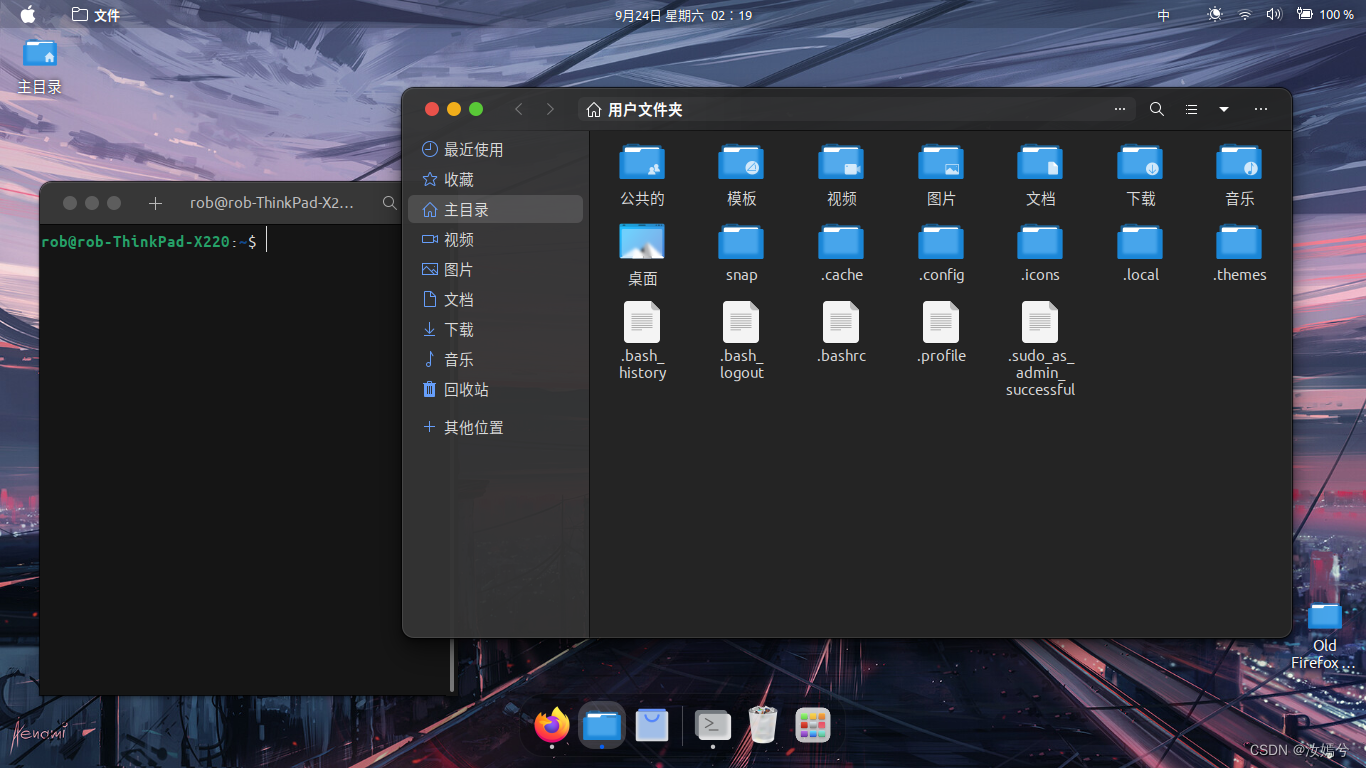Open the 文件 menu in top bar
Screen dimensions: 1366x768
coord(96,15)
